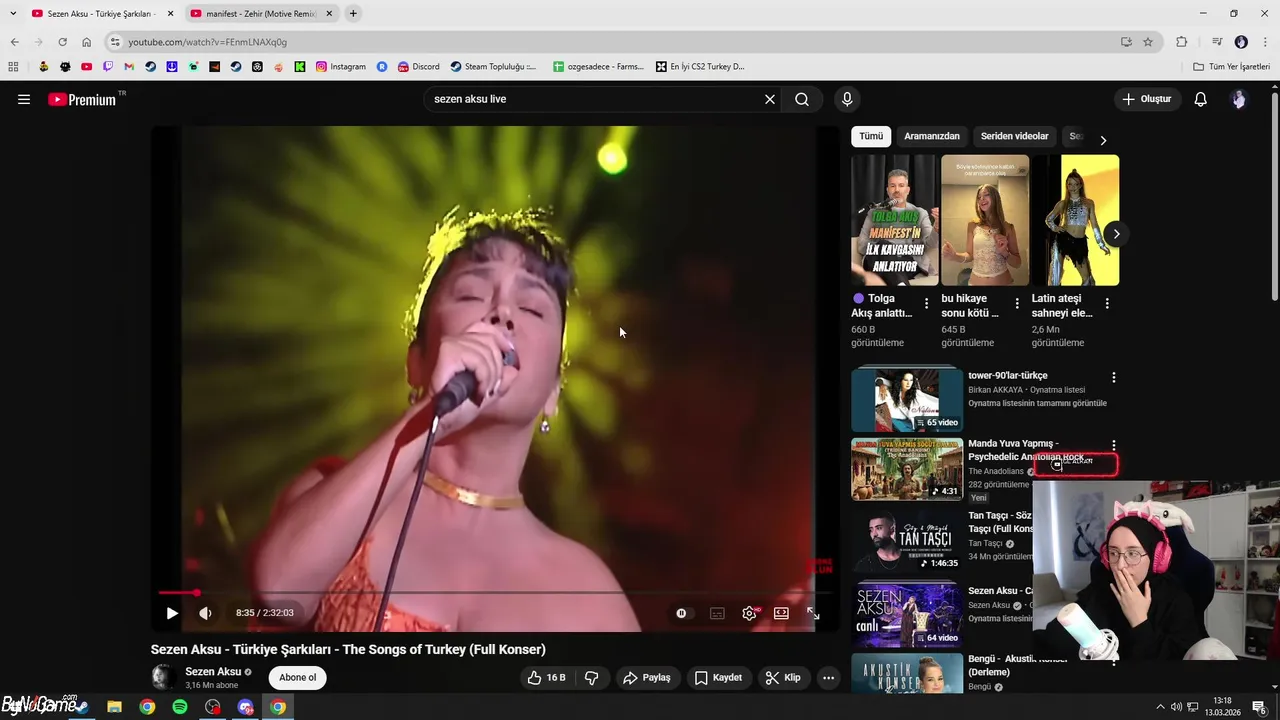1280x720 pixels.
Task: Open 'bu hikaye sonu kötü' Short
Action: coord(985,220)
